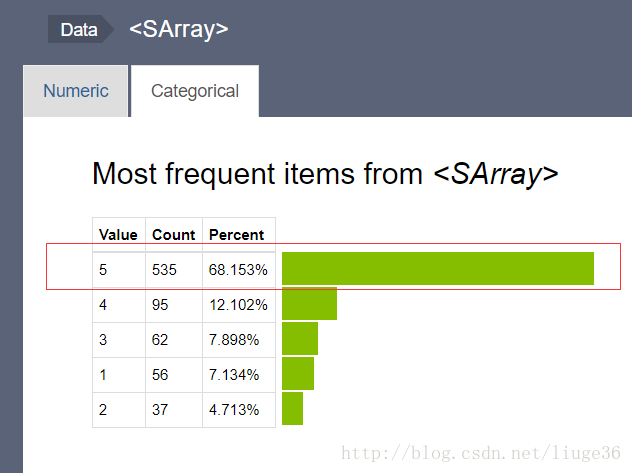
Task: Click the green bar for value 5
Action: 438,269
